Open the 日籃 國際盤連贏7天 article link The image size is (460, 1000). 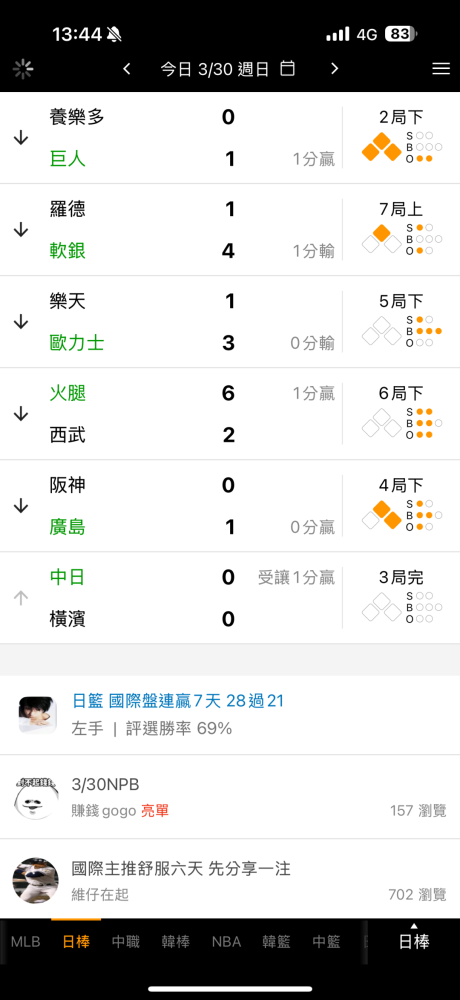tap(178, 701)
